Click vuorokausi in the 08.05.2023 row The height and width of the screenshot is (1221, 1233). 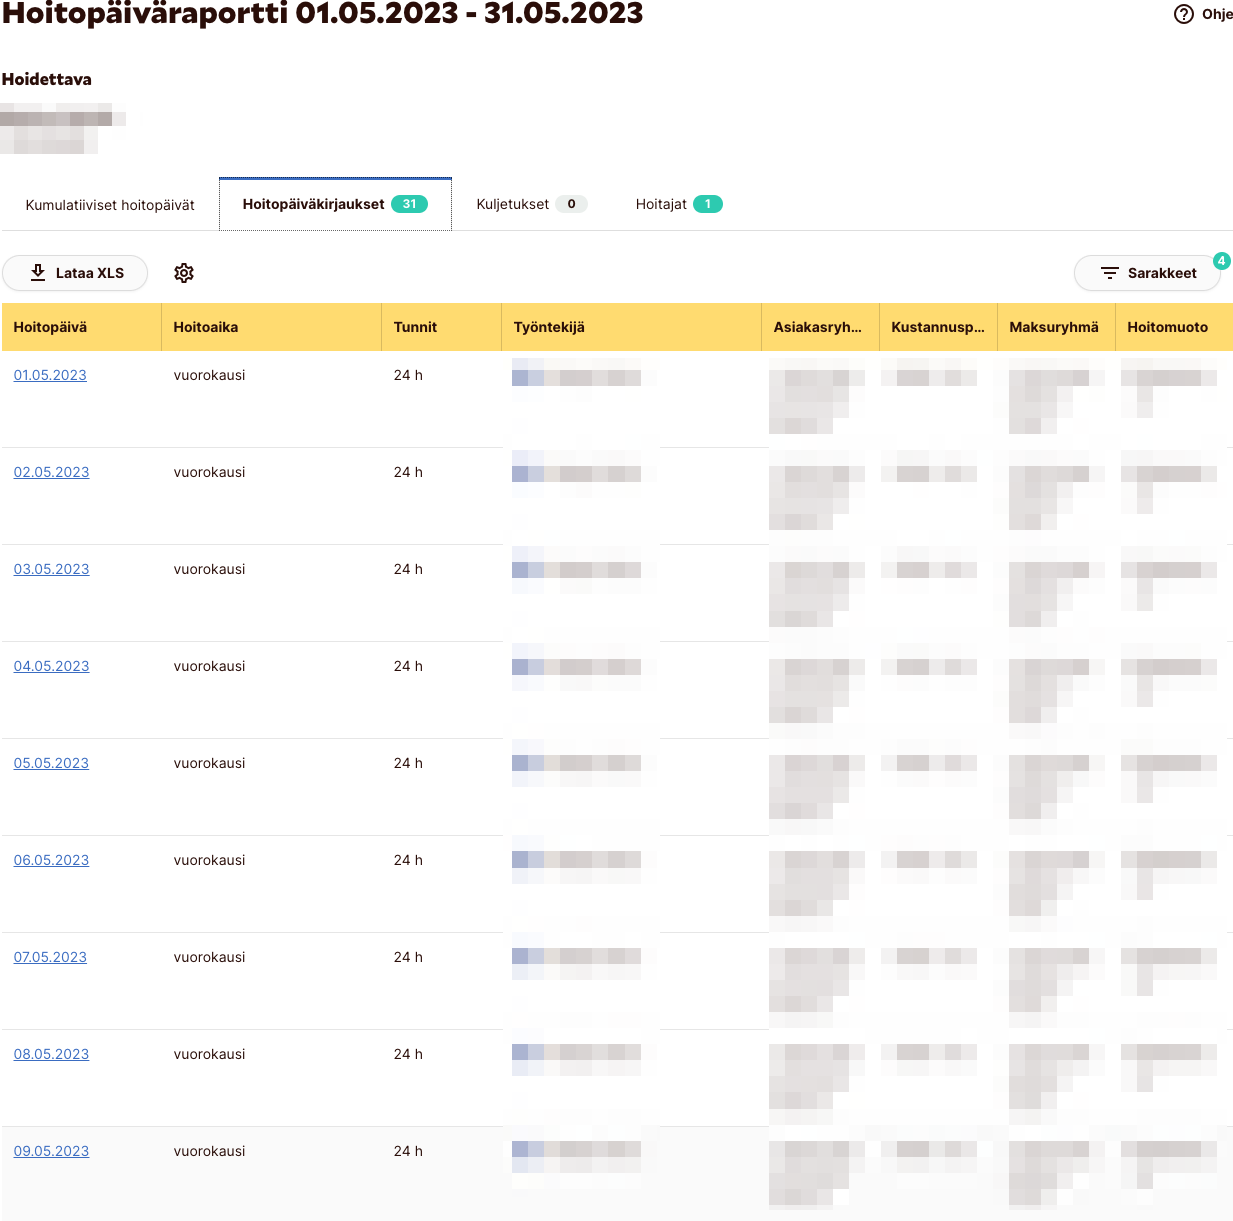[x=209, y=1054]
